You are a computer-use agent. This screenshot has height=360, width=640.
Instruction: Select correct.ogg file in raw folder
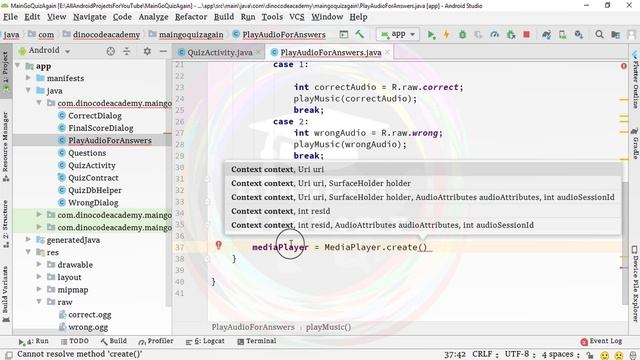point(90,315)
